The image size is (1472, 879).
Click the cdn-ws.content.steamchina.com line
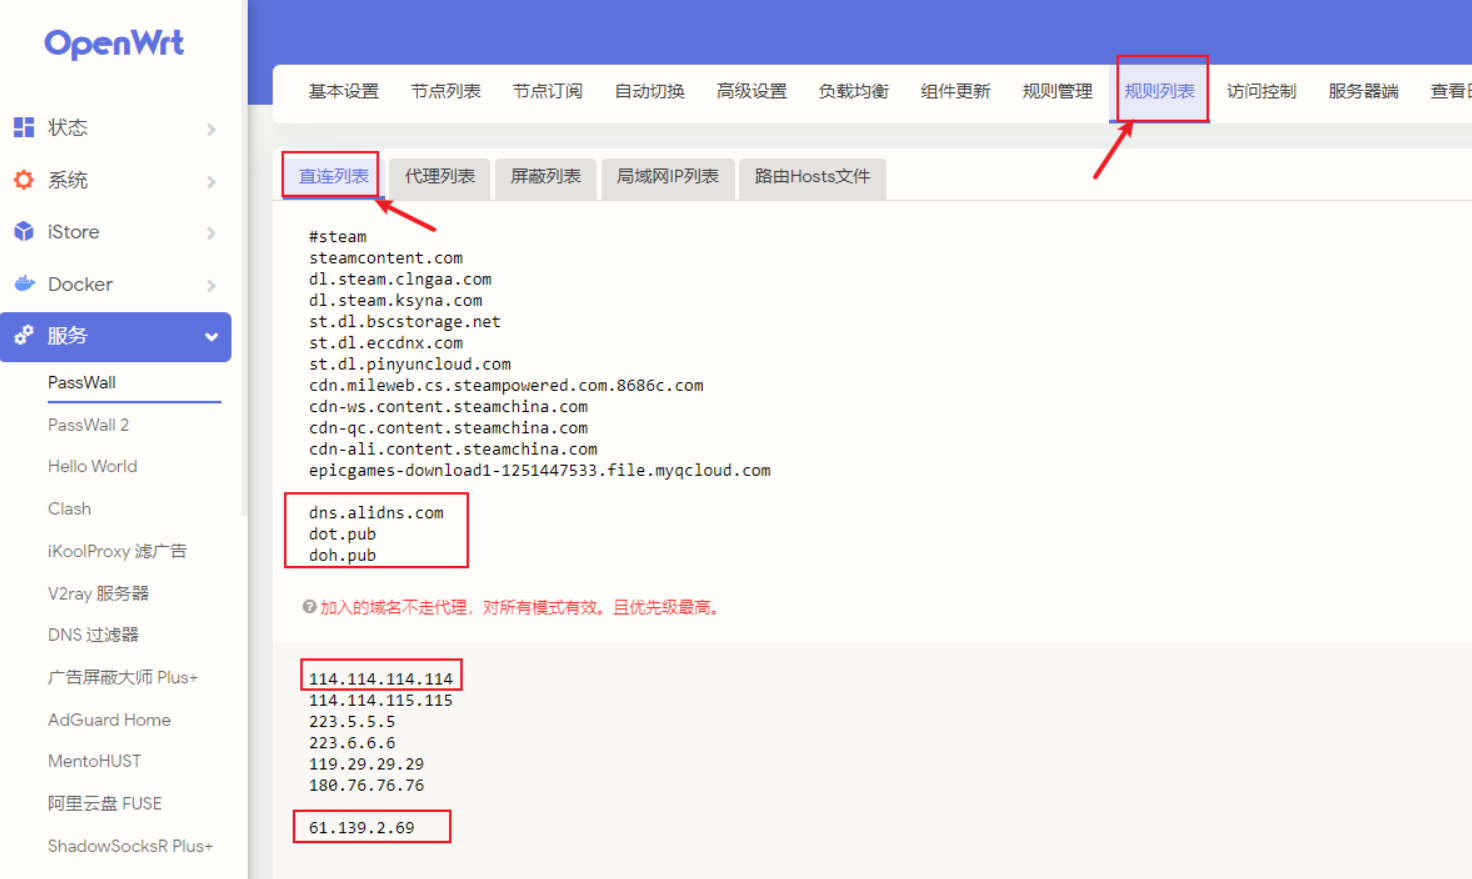click(449, 407)
